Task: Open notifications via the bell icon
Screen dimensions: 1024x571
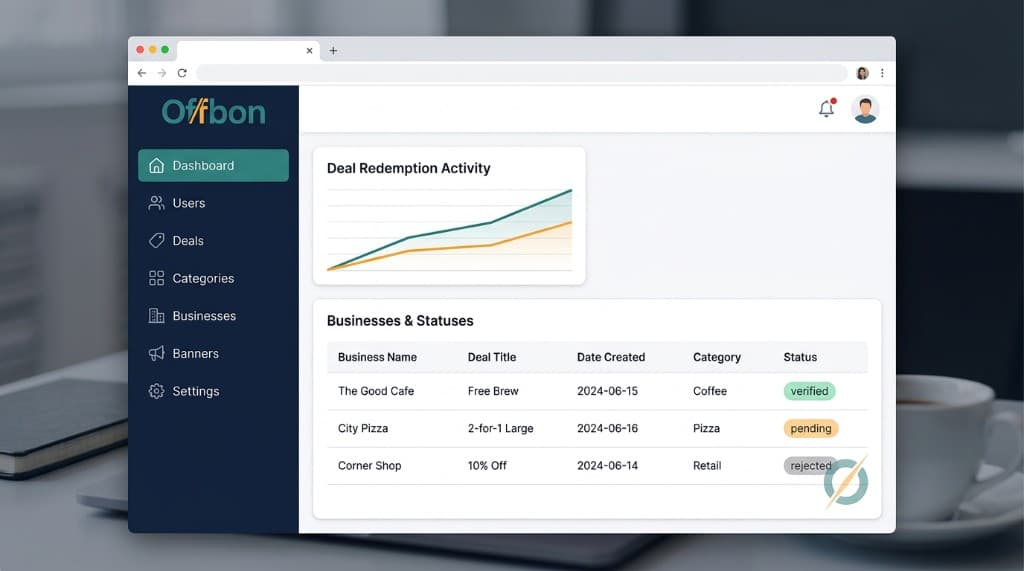Action: coord(827,108)
